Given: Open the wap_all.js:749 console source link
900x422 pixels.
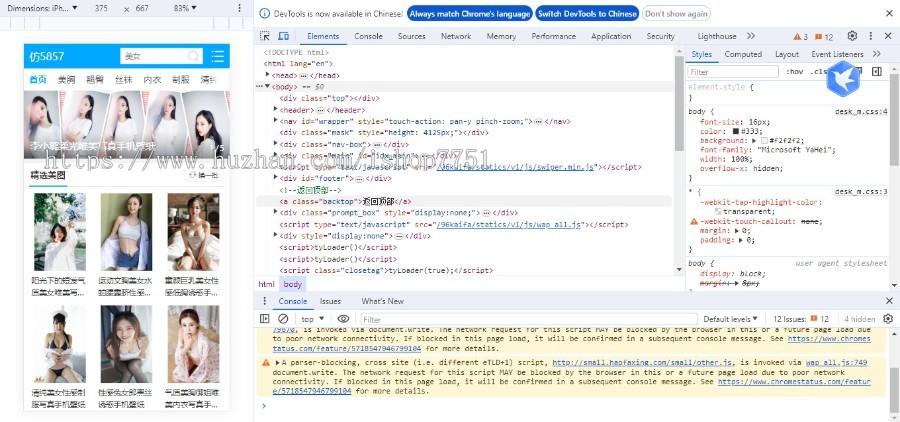Looking at the screenshot, I should pyautogui.click(x=836, y=363).
